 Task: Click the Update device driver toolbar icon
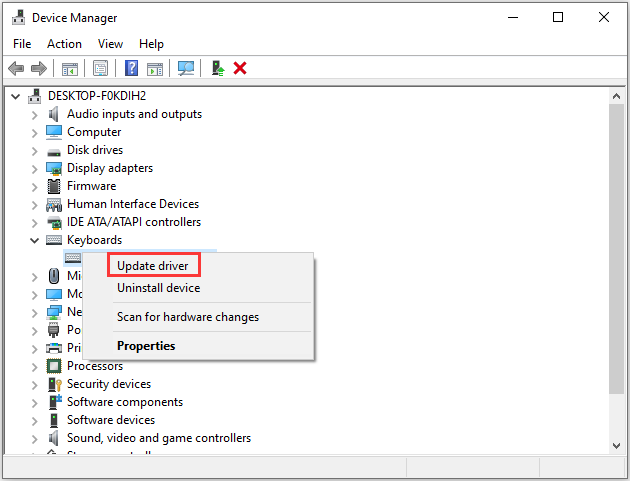pos(218,68)
